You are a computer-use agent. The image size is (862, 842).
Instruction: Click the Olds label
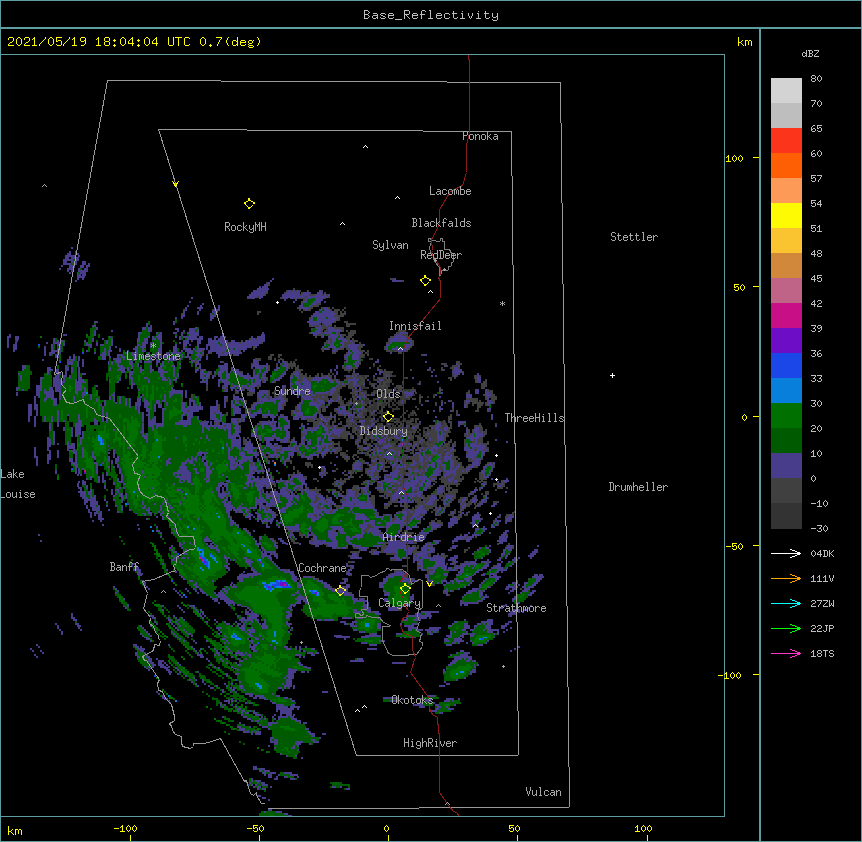tap(388, 394)
